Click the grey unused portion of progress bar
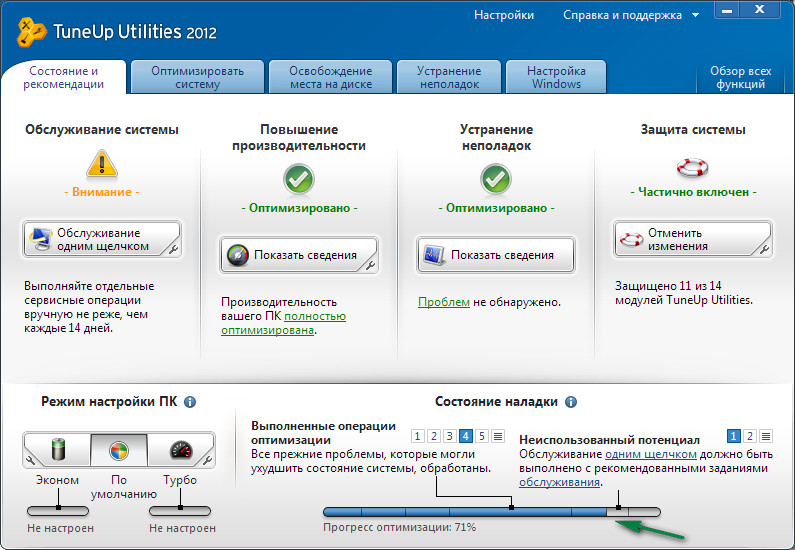 coord(634,512)
